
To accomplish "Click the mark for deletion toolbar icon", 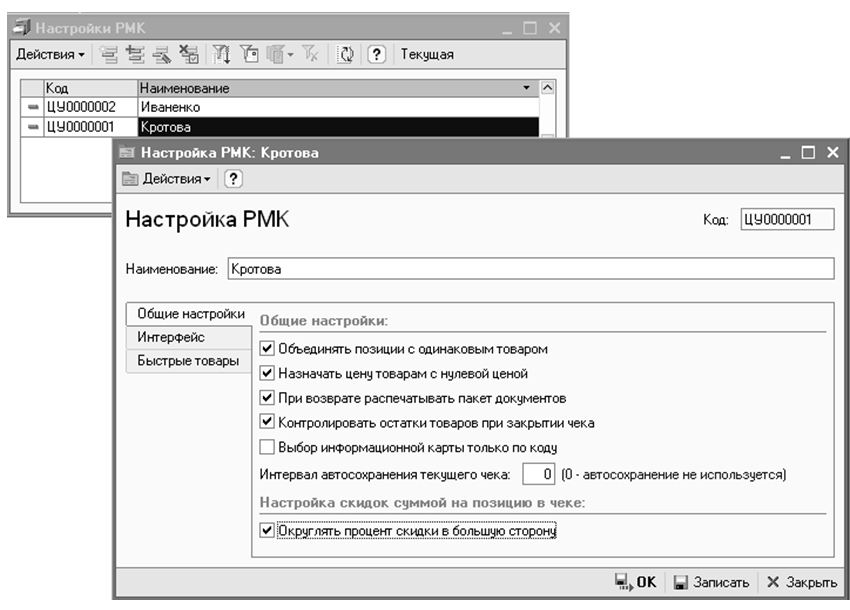I will tap(189, 54).
